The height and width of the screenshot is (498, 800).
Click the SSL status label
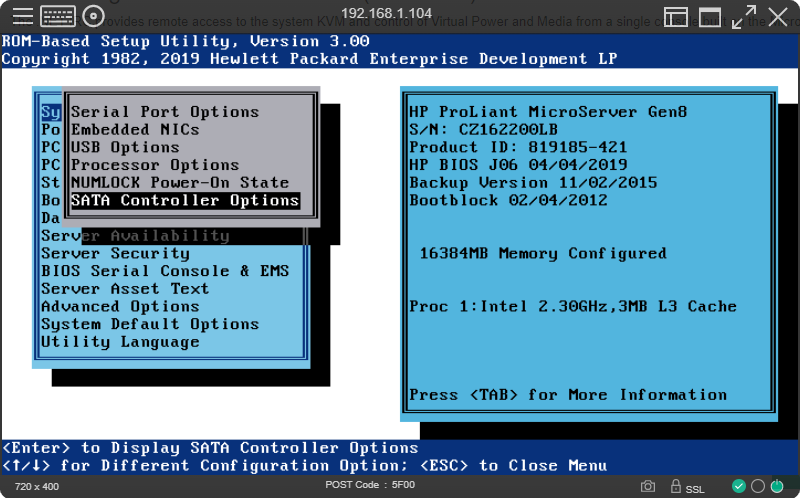(x=695, y=489)
